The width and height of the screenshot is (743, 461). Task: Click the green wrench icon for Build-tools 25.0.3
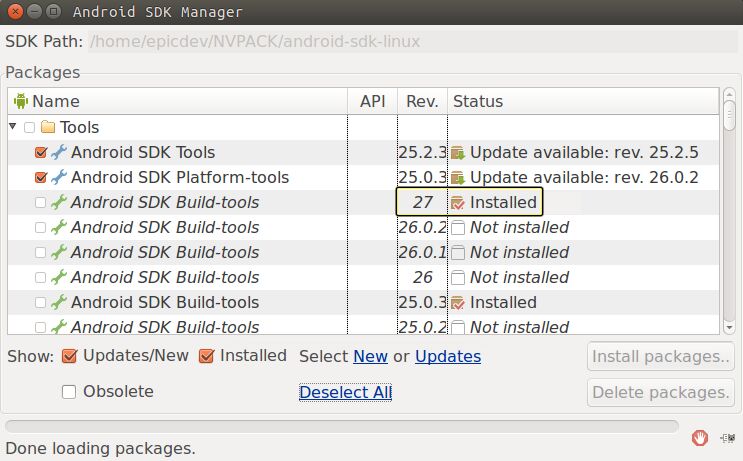[59, 302]
